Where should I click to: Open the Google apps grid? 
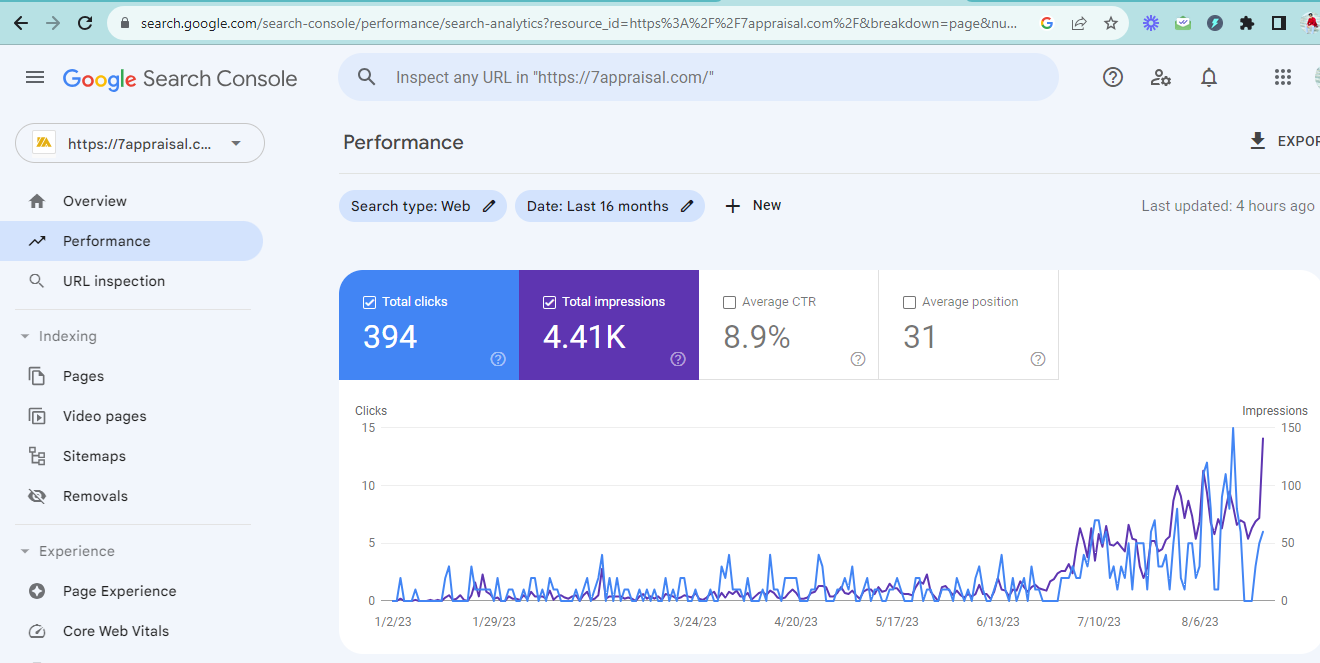coord(1283,77)
